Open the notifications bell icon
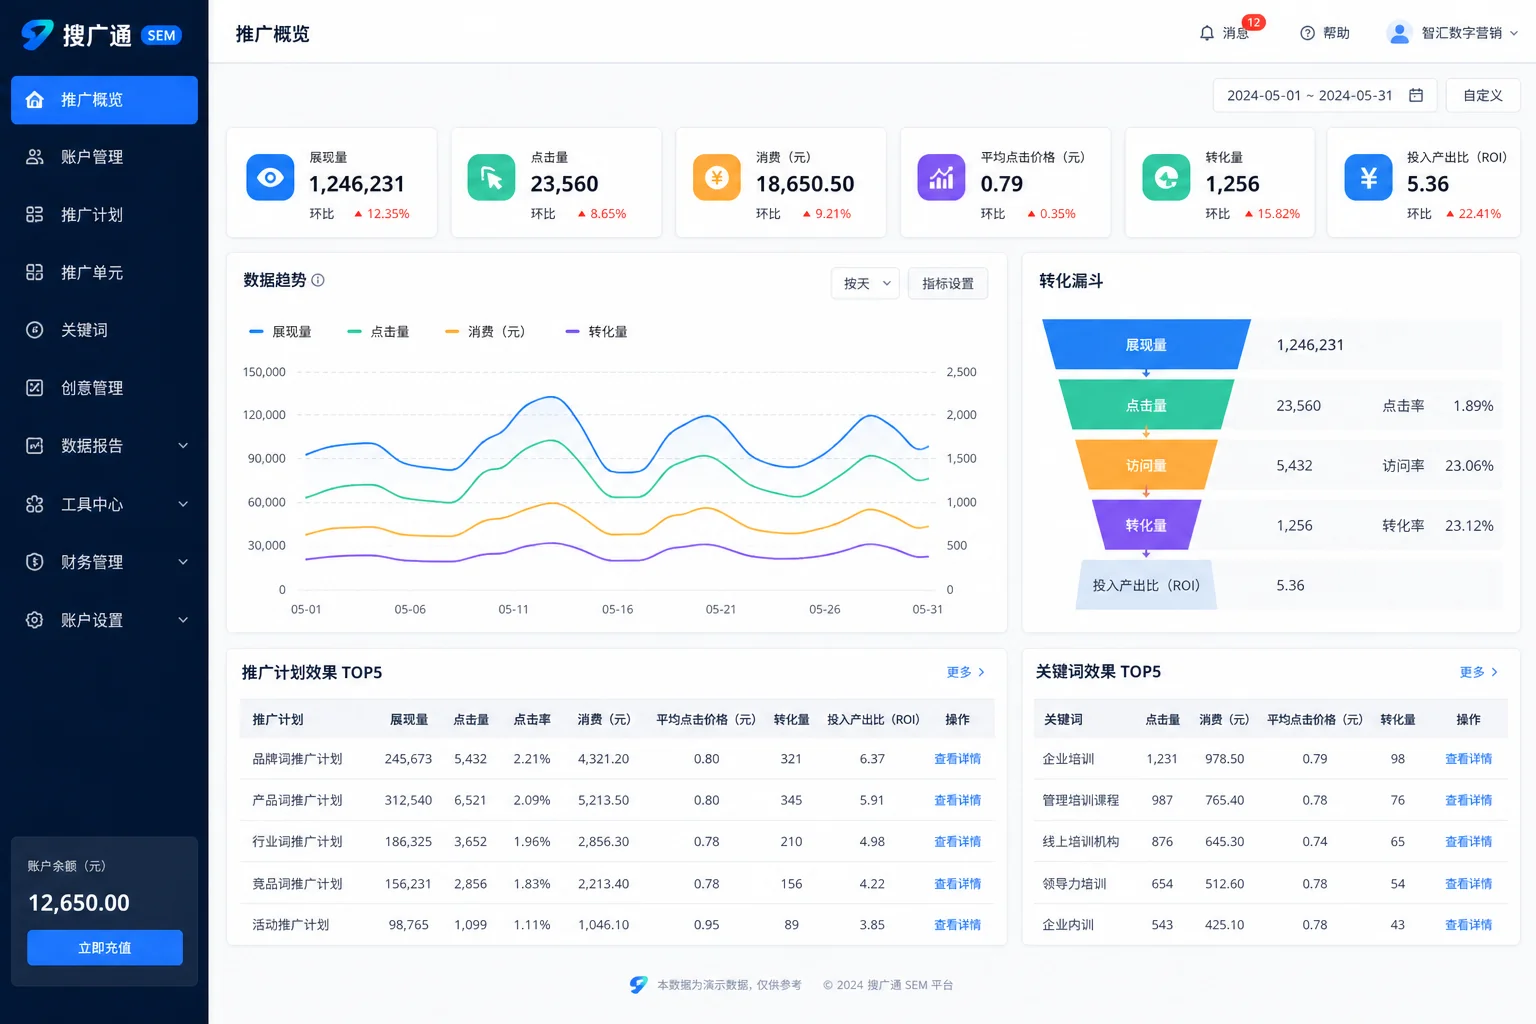 coord(1207,33)
